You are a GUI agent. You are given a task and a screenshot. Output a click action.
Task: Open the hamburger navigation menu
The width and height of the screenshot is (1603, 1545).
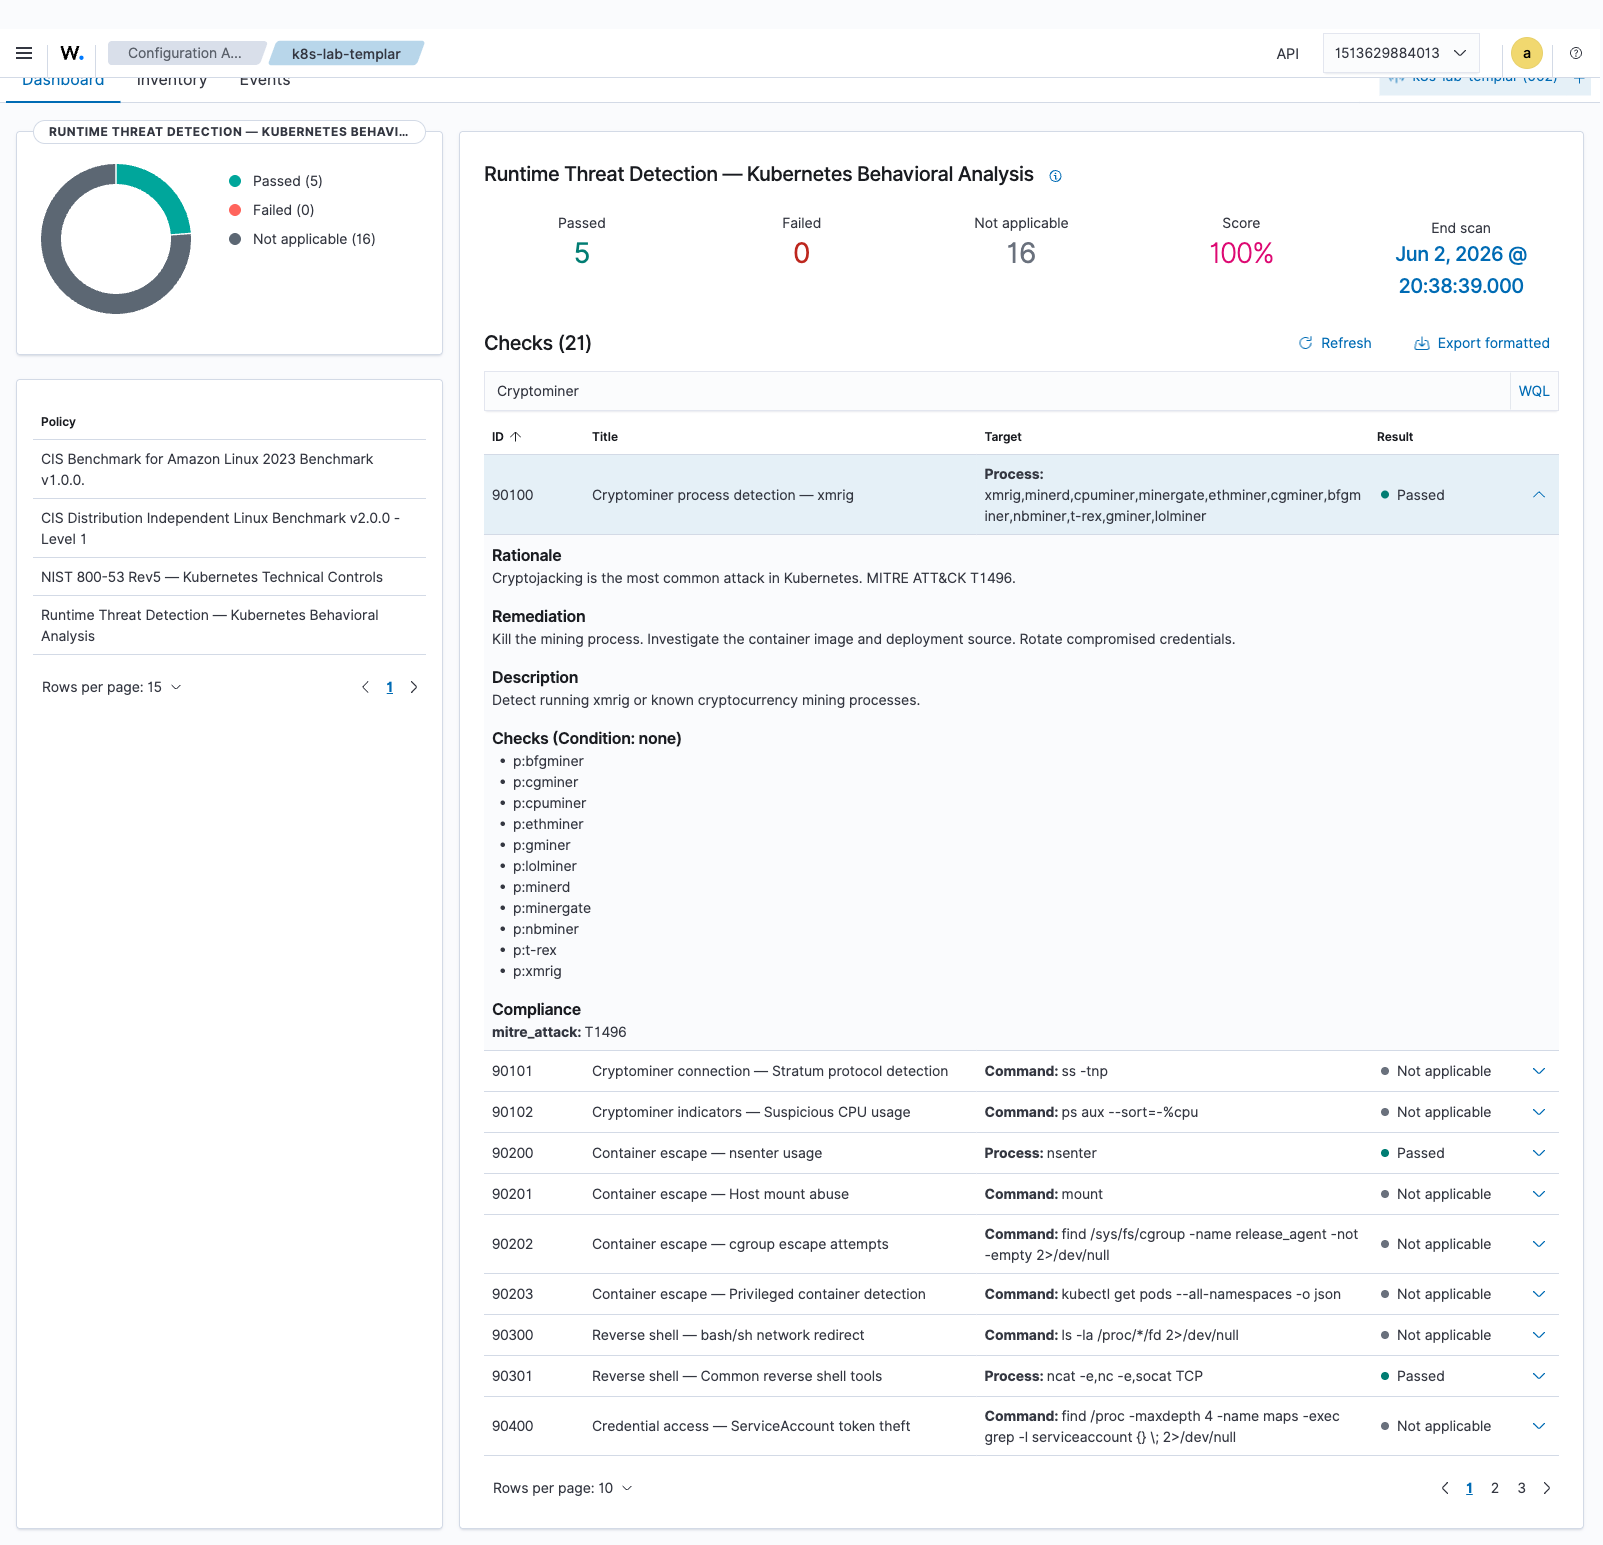pos(24,53)
